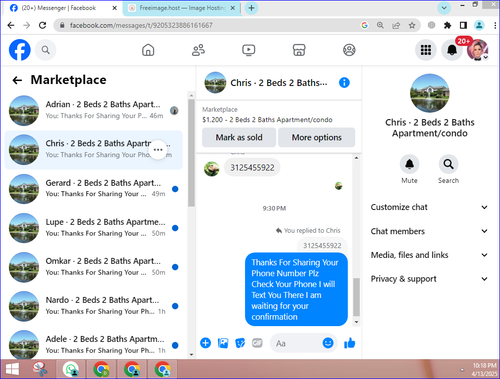Click the Share page icon in address bar
The image size is (500, 379).
click(x=396, y=25)
